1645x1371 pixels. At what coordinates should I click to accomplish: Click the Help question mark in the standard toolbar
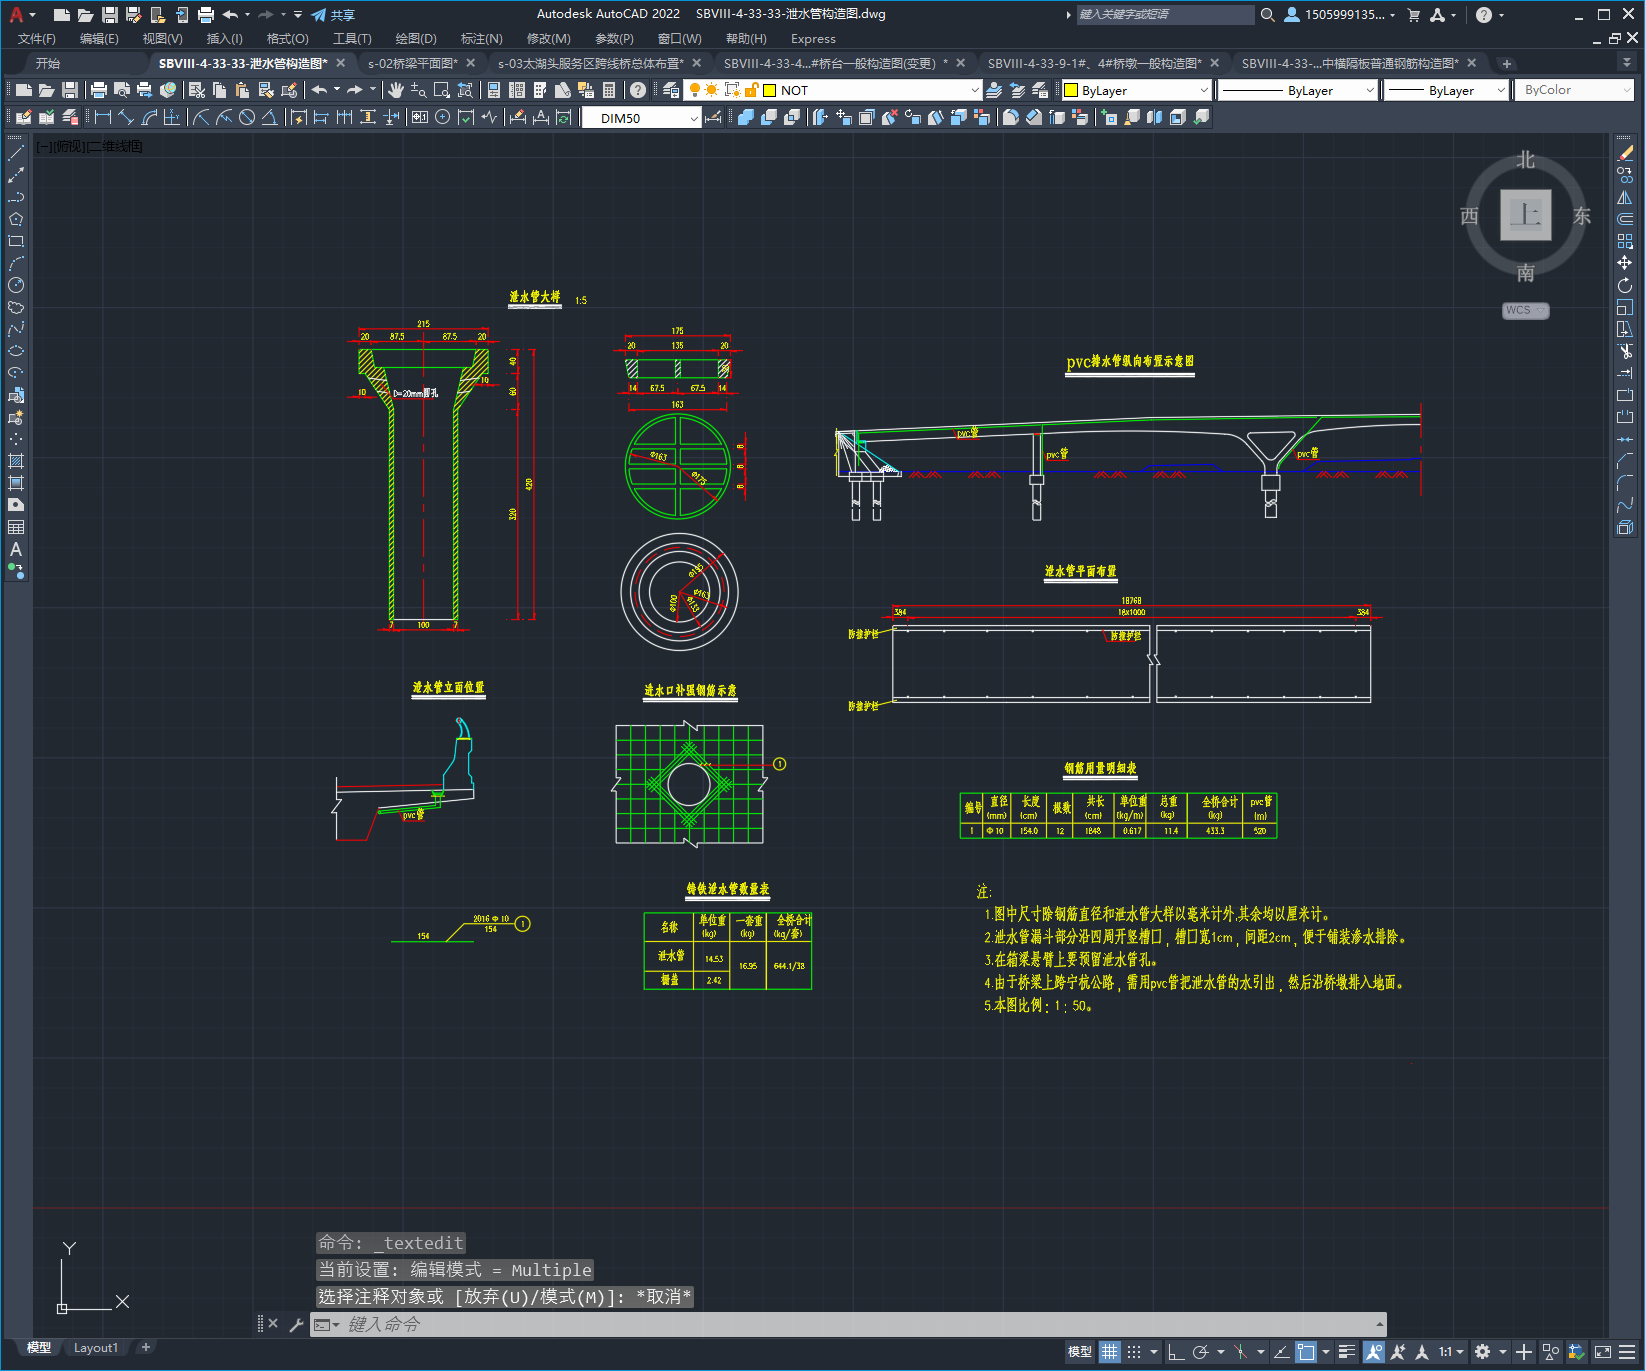tap(638, 90)
